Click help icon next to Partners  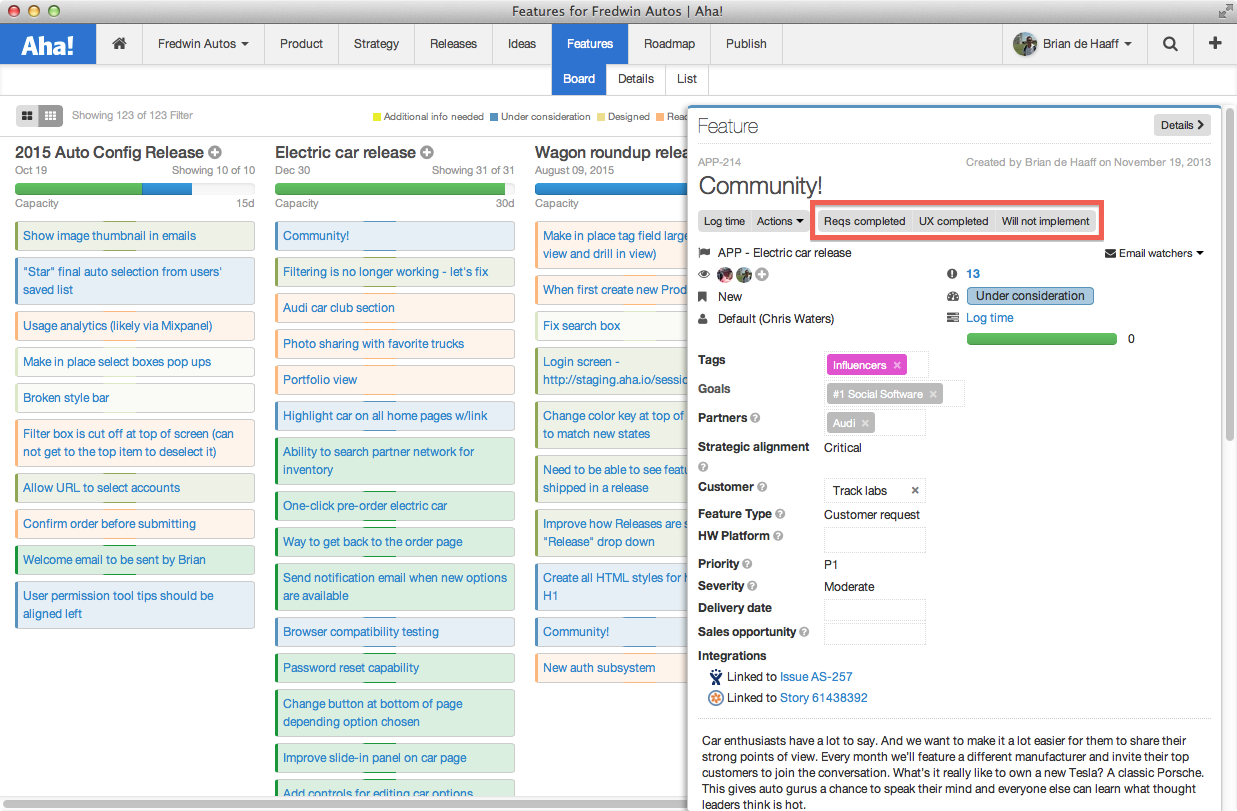(755, 418)
